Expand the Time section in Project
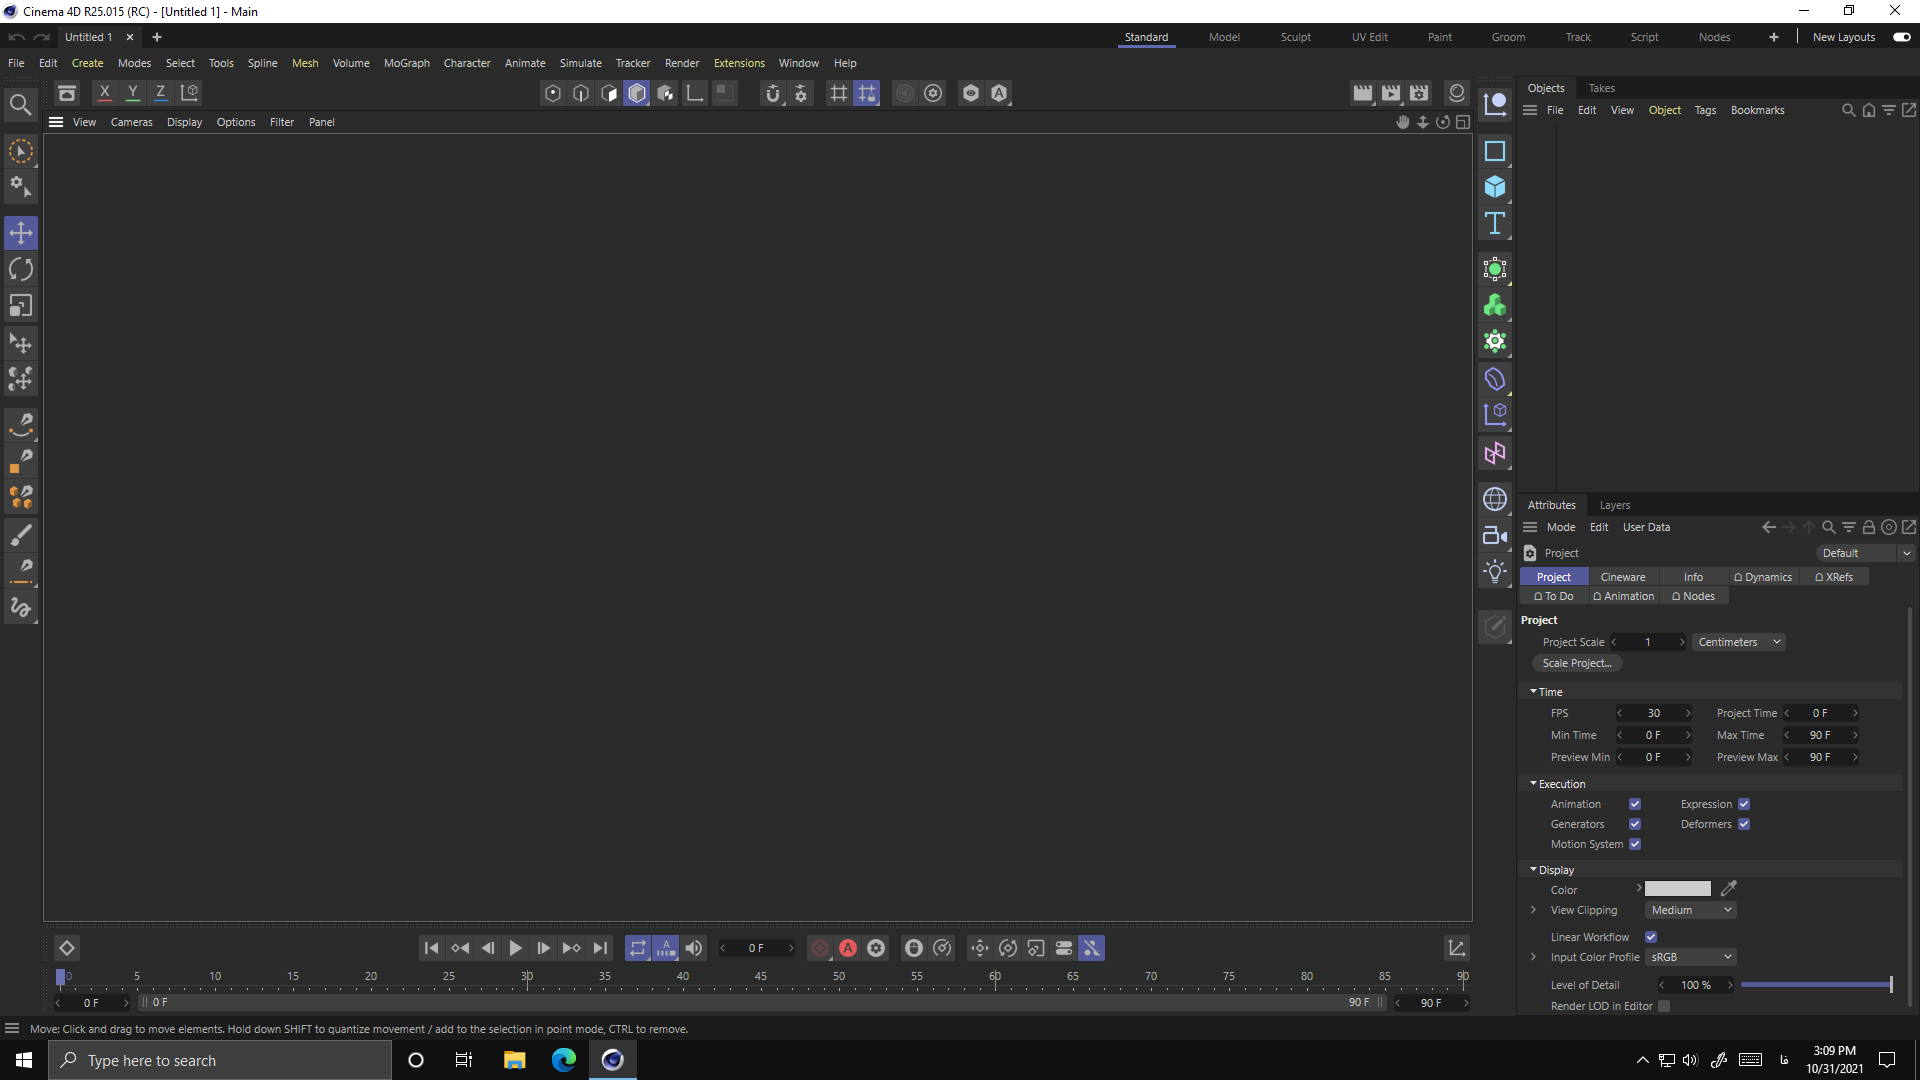 (x=1534, y=691)
